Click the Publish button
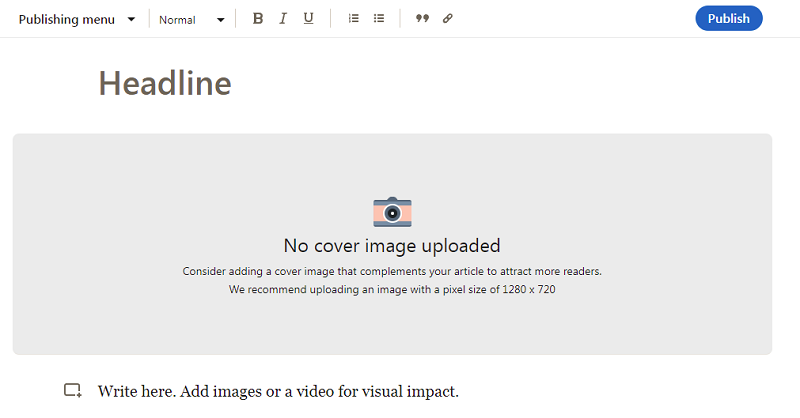 (729, 18)
